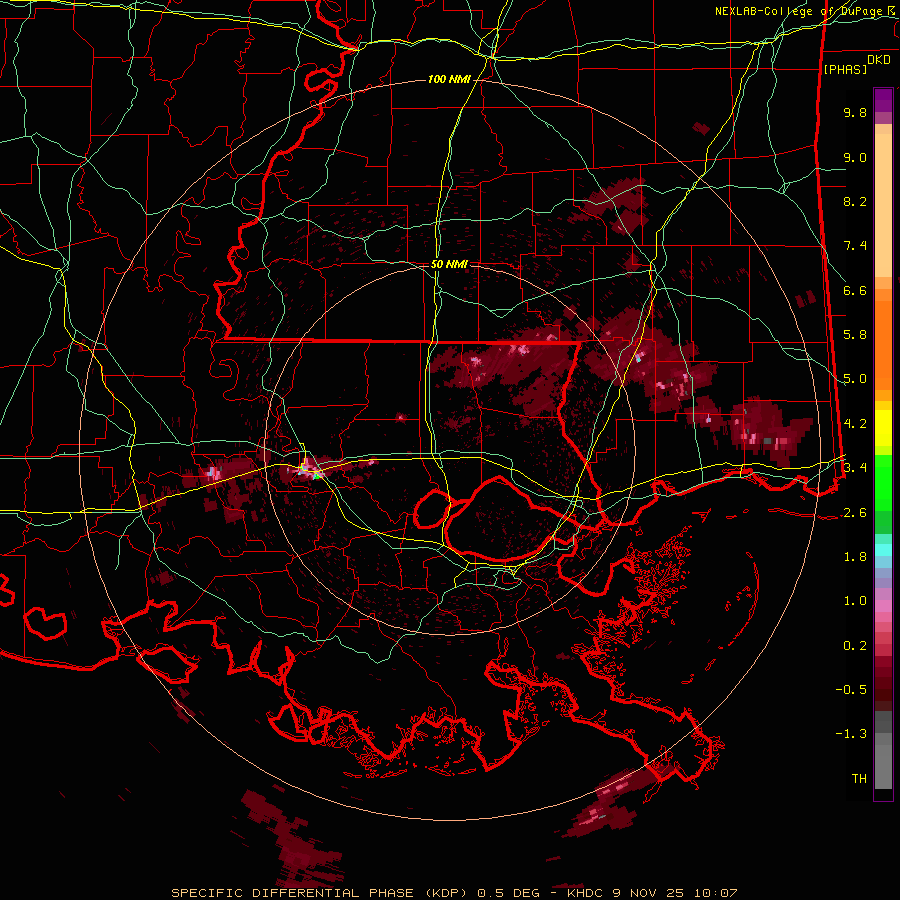Click the 3.4 scale value
Image resolution: width=900 pixels, height=900 pixels.
pyautogui.click(x=855, y=468)
